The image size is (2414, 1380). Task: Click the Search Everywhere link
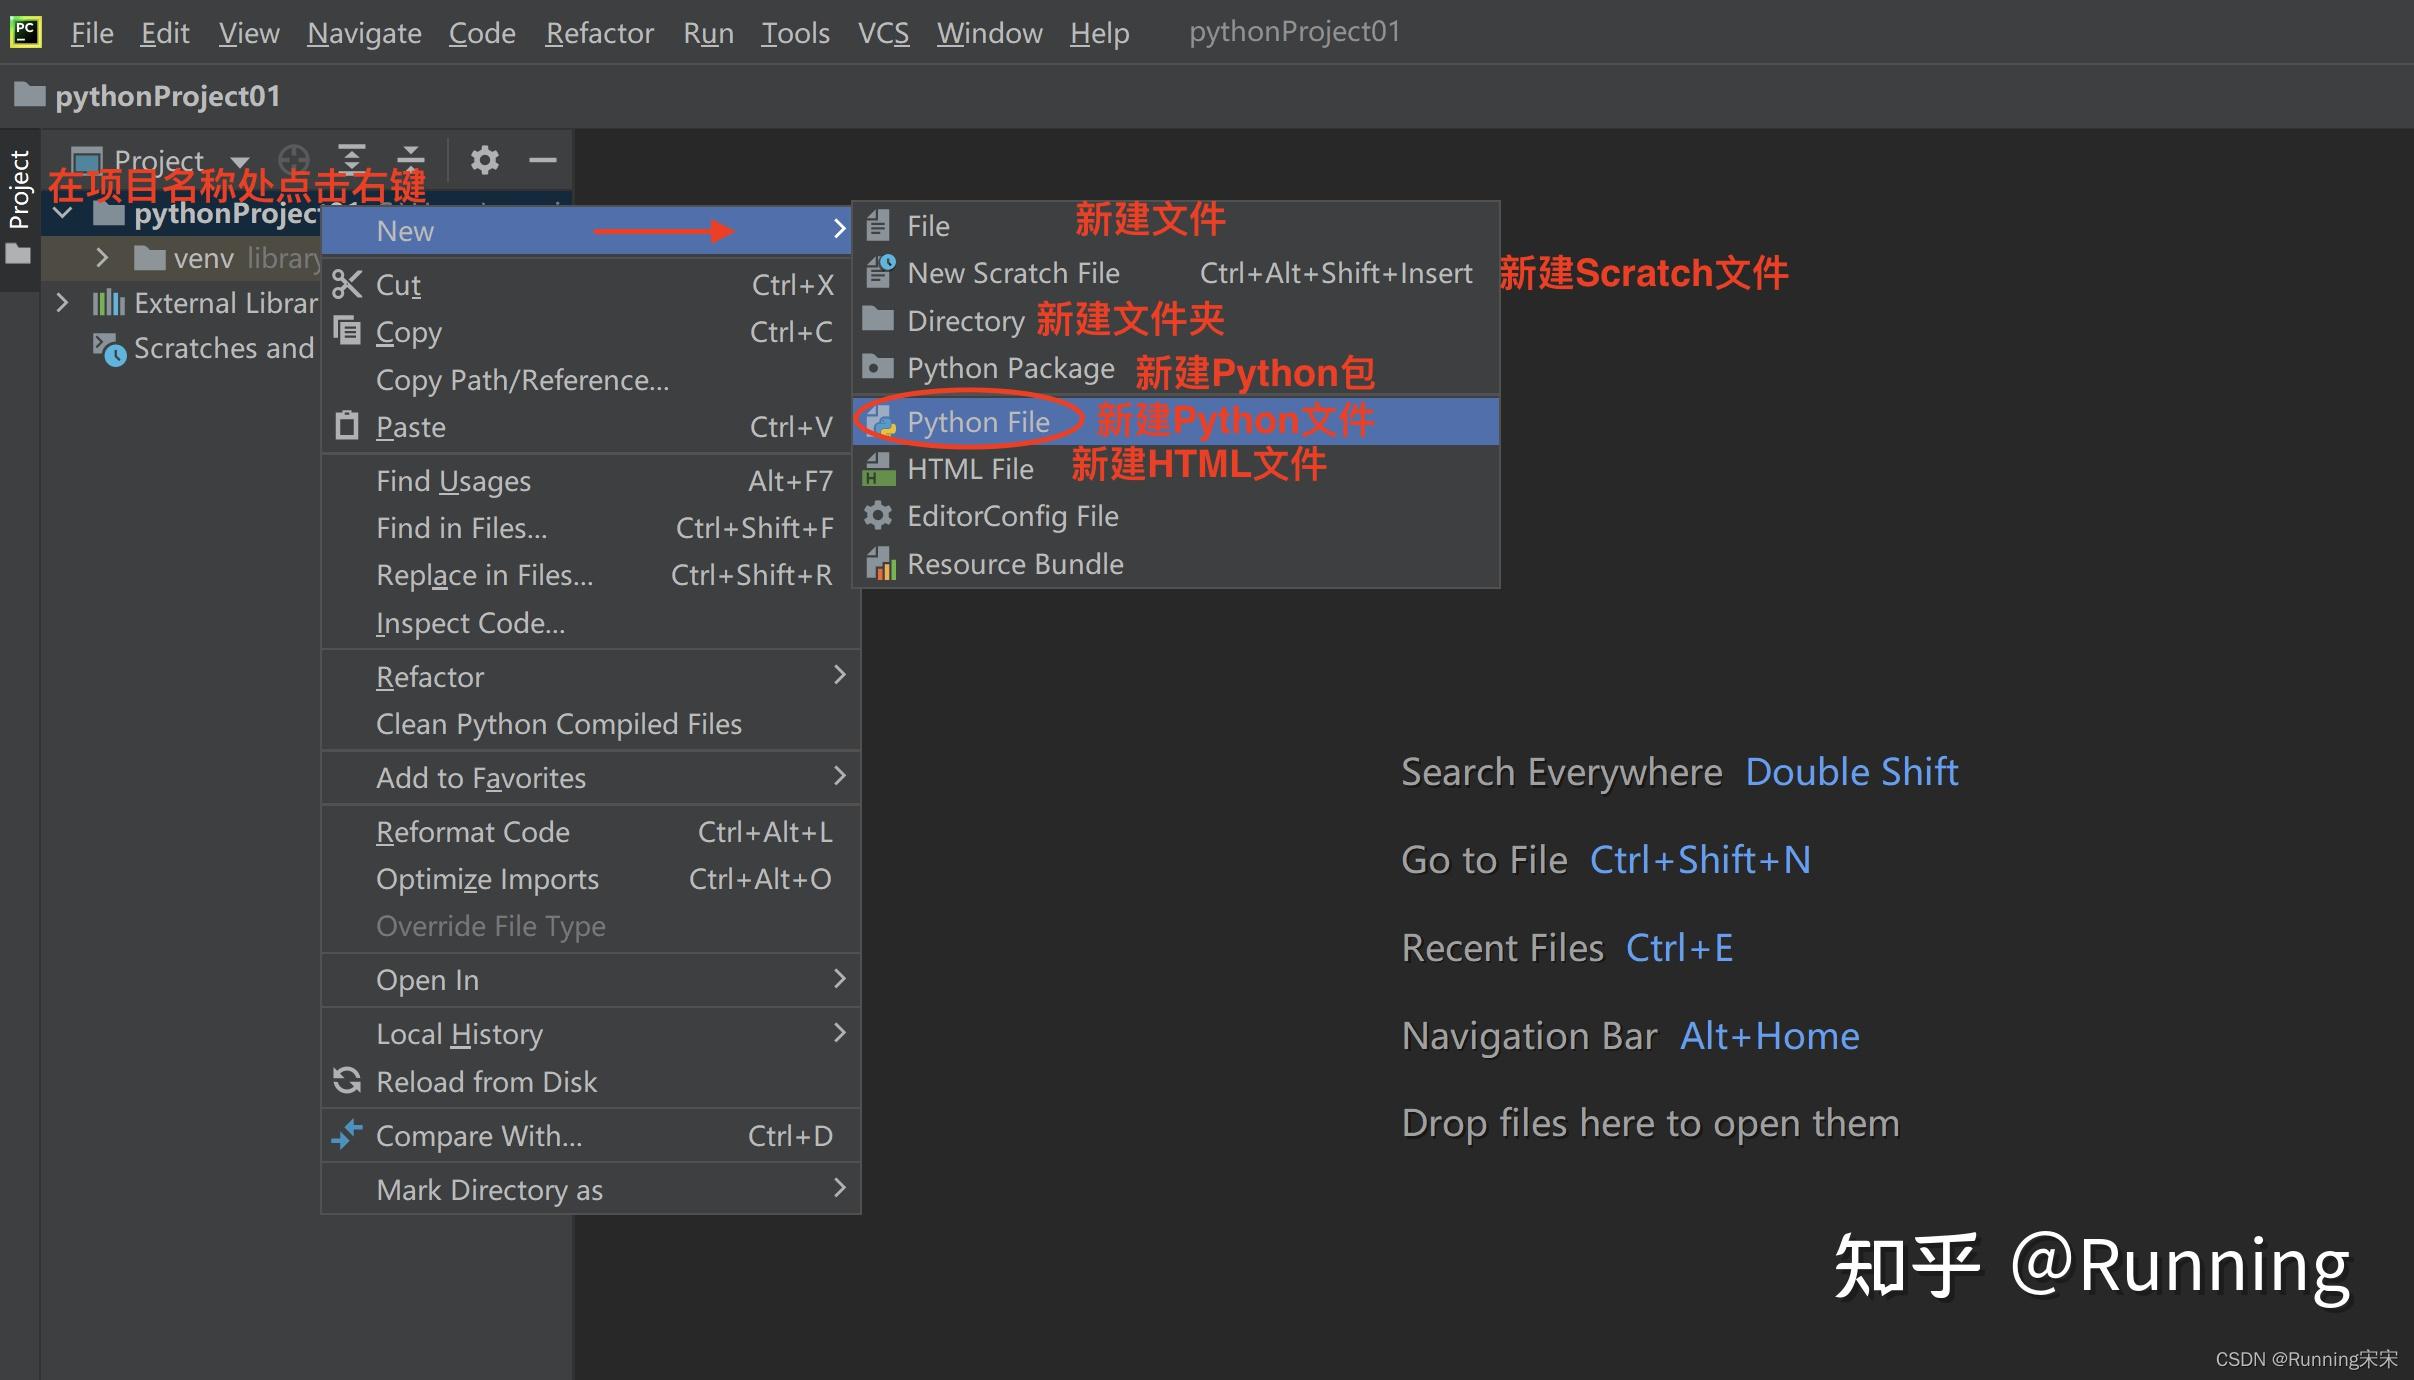click(1561, 771)
